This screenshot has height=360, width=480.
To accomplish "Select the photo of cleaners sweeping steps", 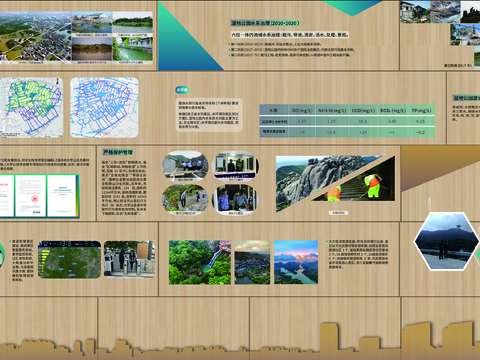I will click(362, 185).
